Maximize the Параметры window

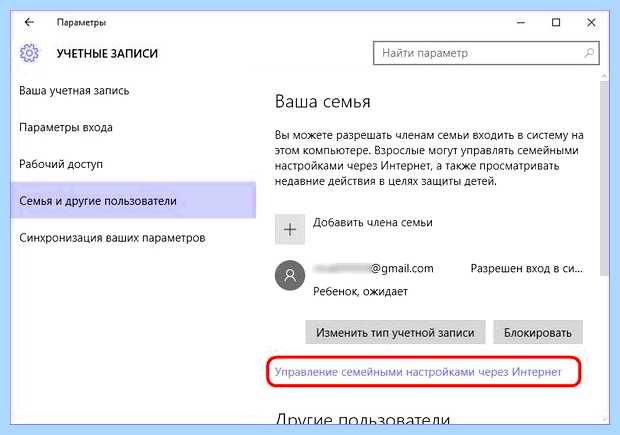coord(556,23)
